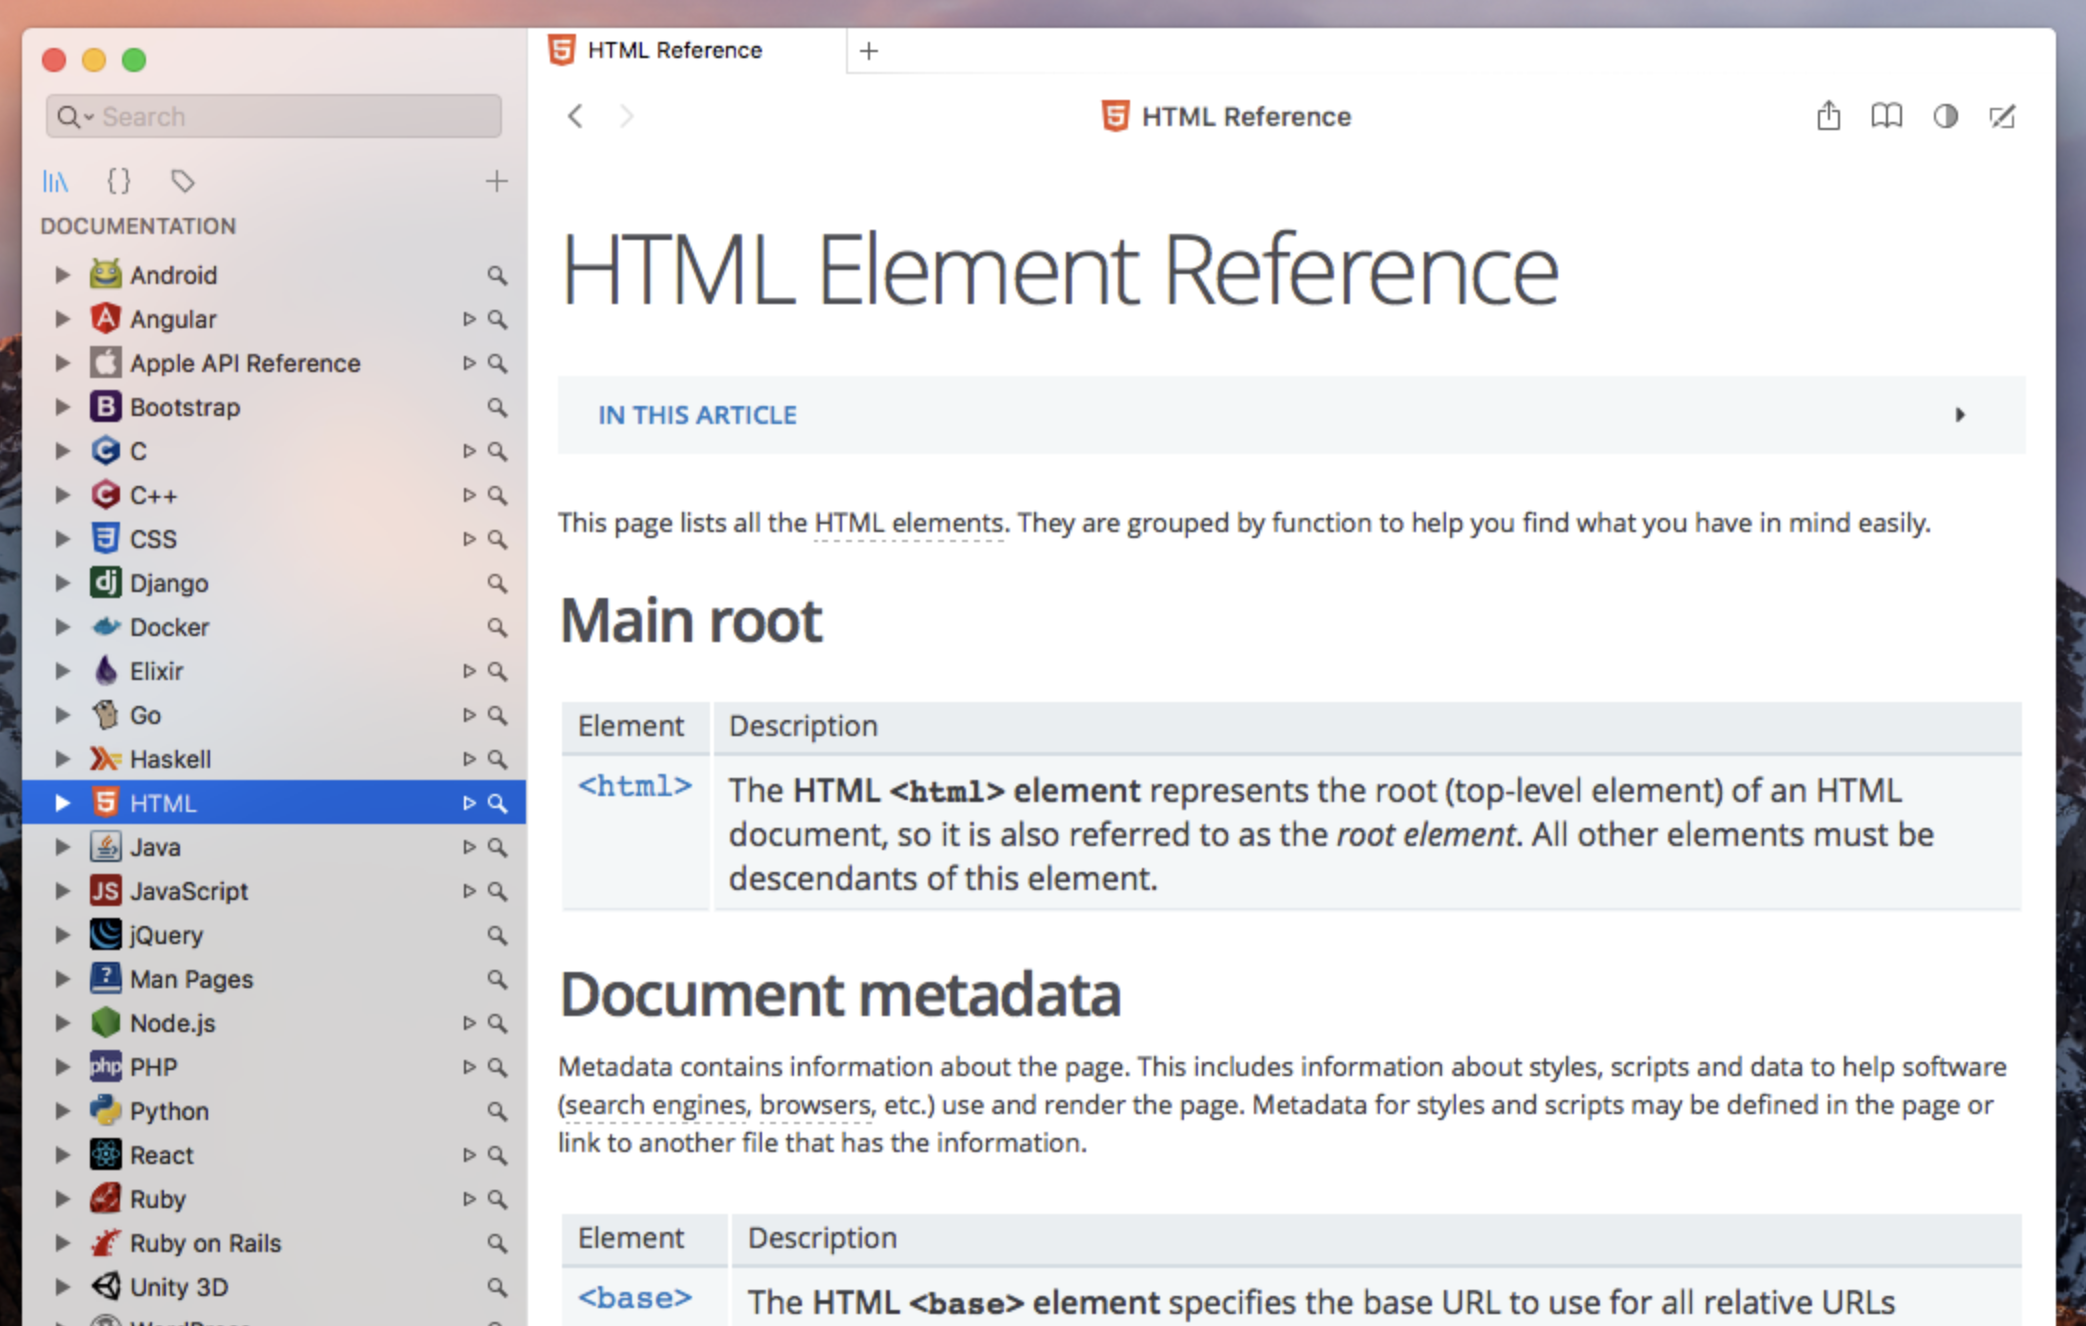The width and height of the screenshot is (2086, 1326).
Task: Open the search options dropdown arrow
Action: [88, 117]
